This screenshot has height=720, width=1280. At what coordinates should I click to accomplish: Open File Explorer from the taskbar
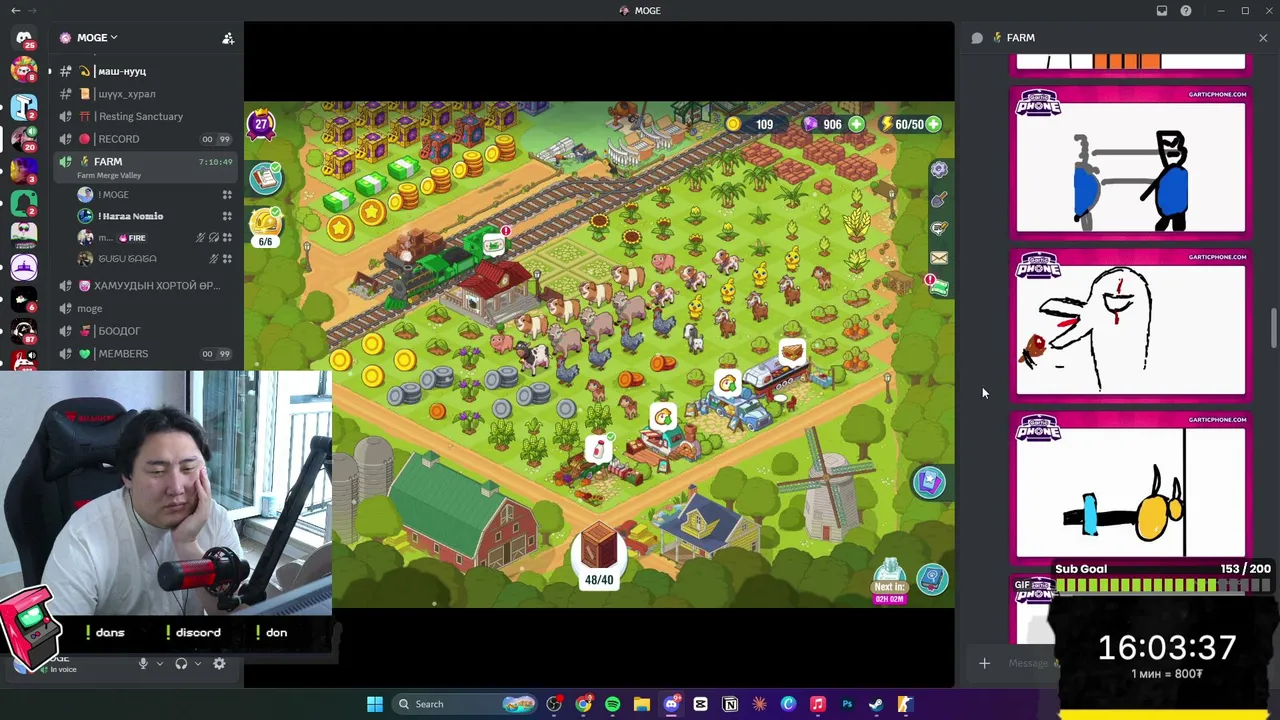(642, 704)
